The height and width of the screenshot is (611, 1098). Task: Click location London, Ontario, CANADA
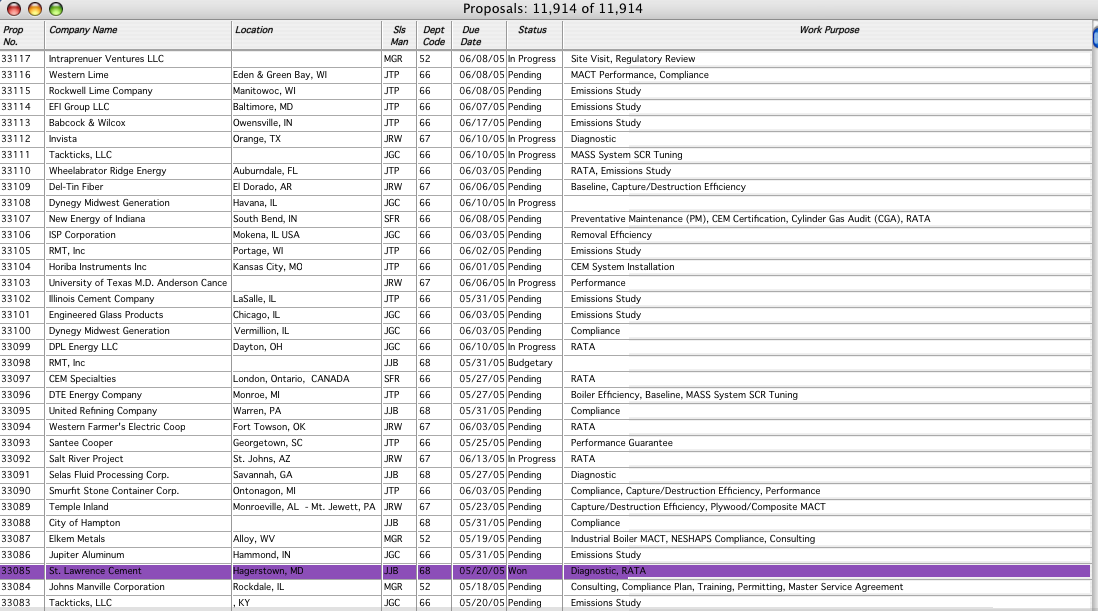click(x=291, y=379)
